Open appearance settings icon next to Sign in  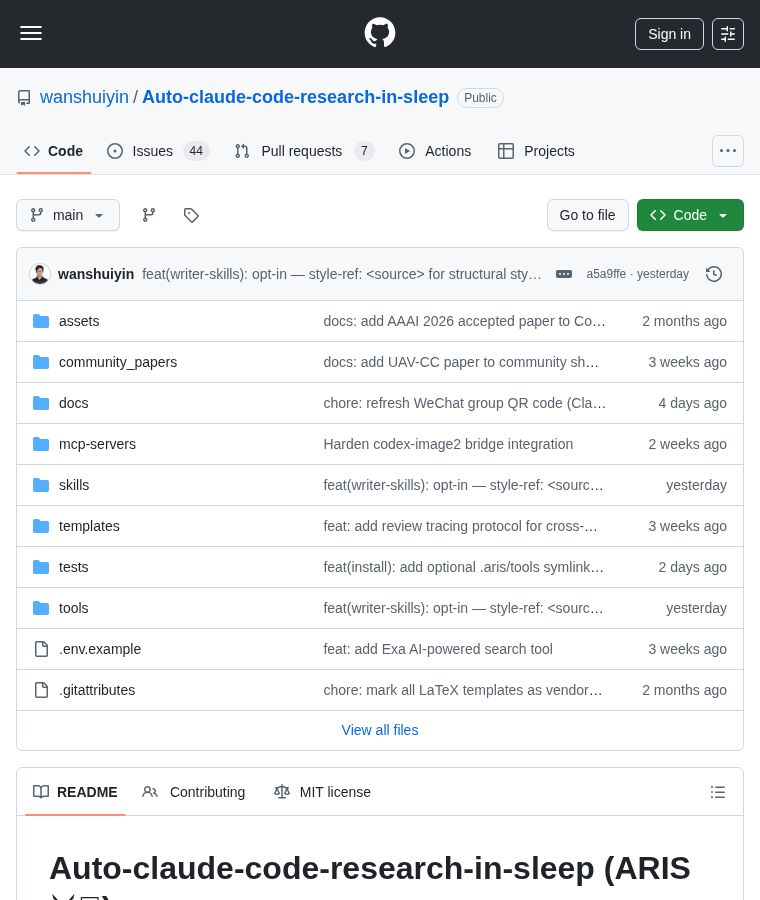(728, 34)
